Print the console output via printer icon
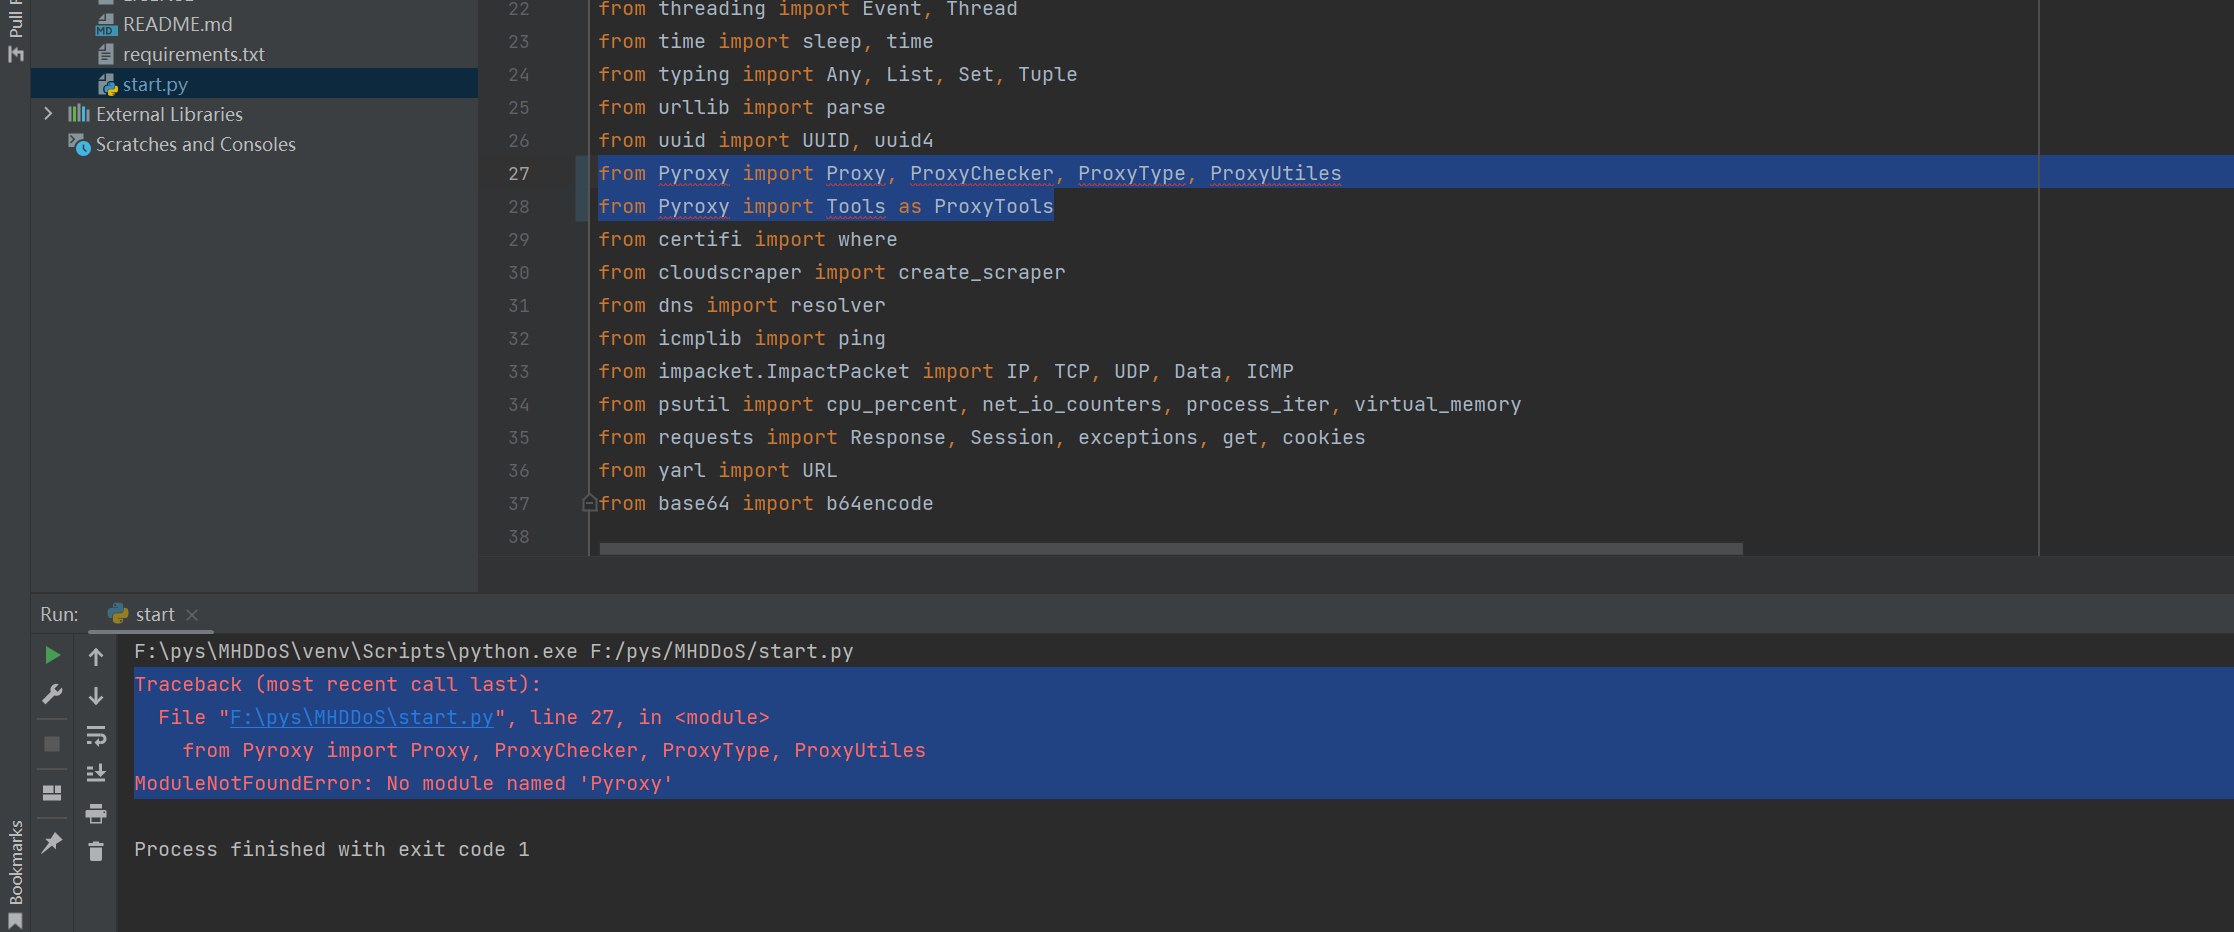Screen dimensions: 2234x932 click(96, 814)
